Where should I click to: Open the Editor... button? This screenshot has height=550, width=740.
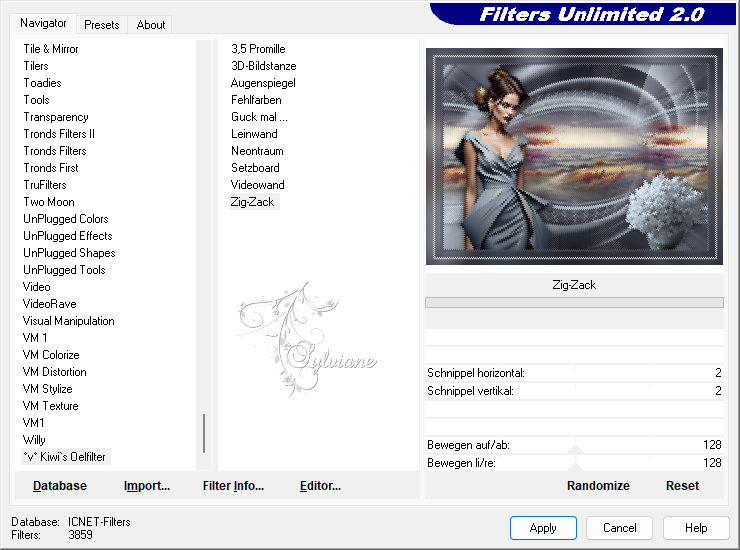click(x=320, y=485)
